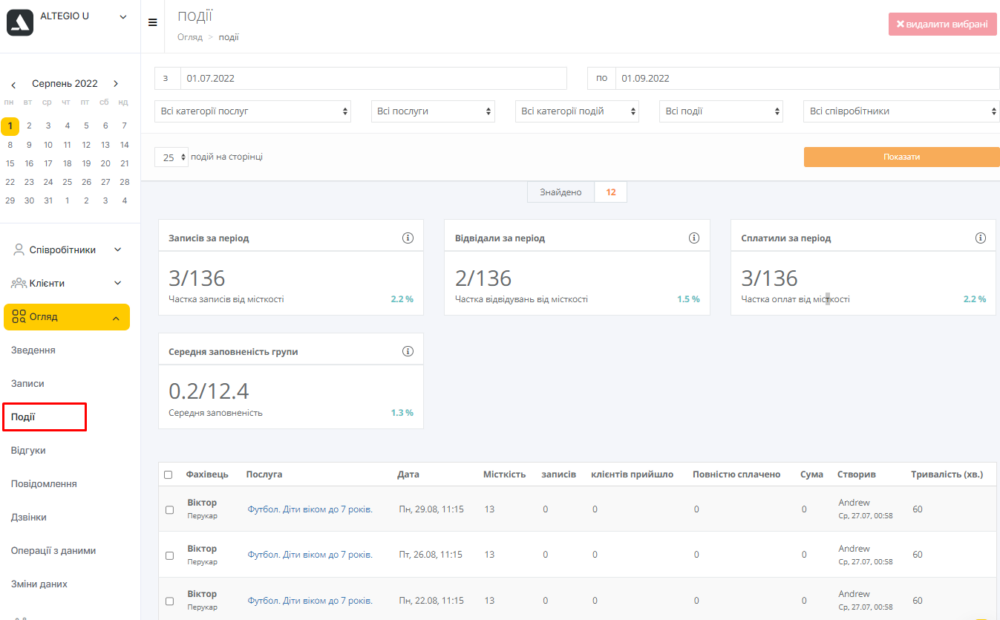This screenshot has width=1000, height=620.
Task: Open Всі послуги dropdown
Action: 433,111
